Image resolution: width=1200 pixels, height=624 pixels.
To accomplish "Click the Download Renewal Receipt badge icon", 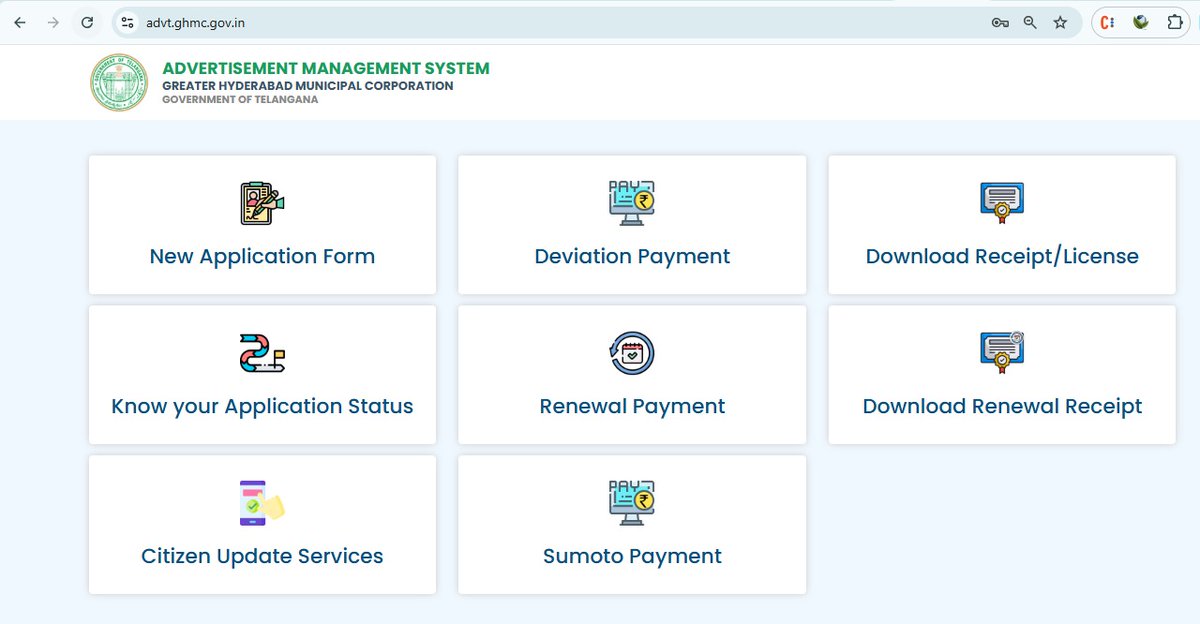I will click(1001, 349).
